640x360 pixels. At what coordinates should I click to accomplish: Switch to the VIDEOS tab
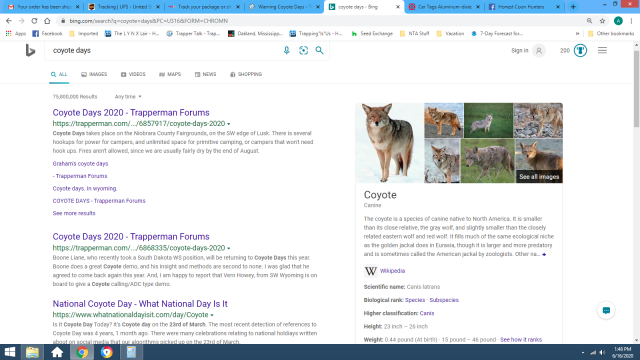click(133, 74)
